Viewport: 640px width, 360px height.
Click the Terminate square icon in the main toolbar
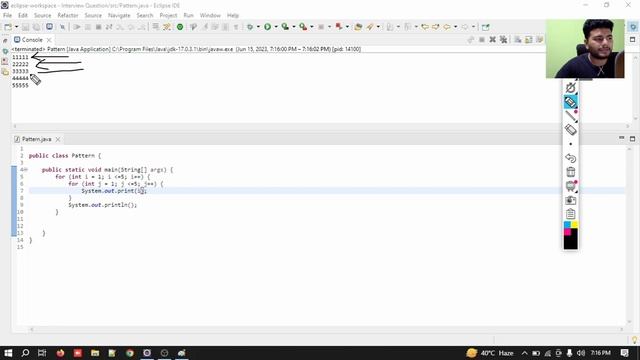98,27
